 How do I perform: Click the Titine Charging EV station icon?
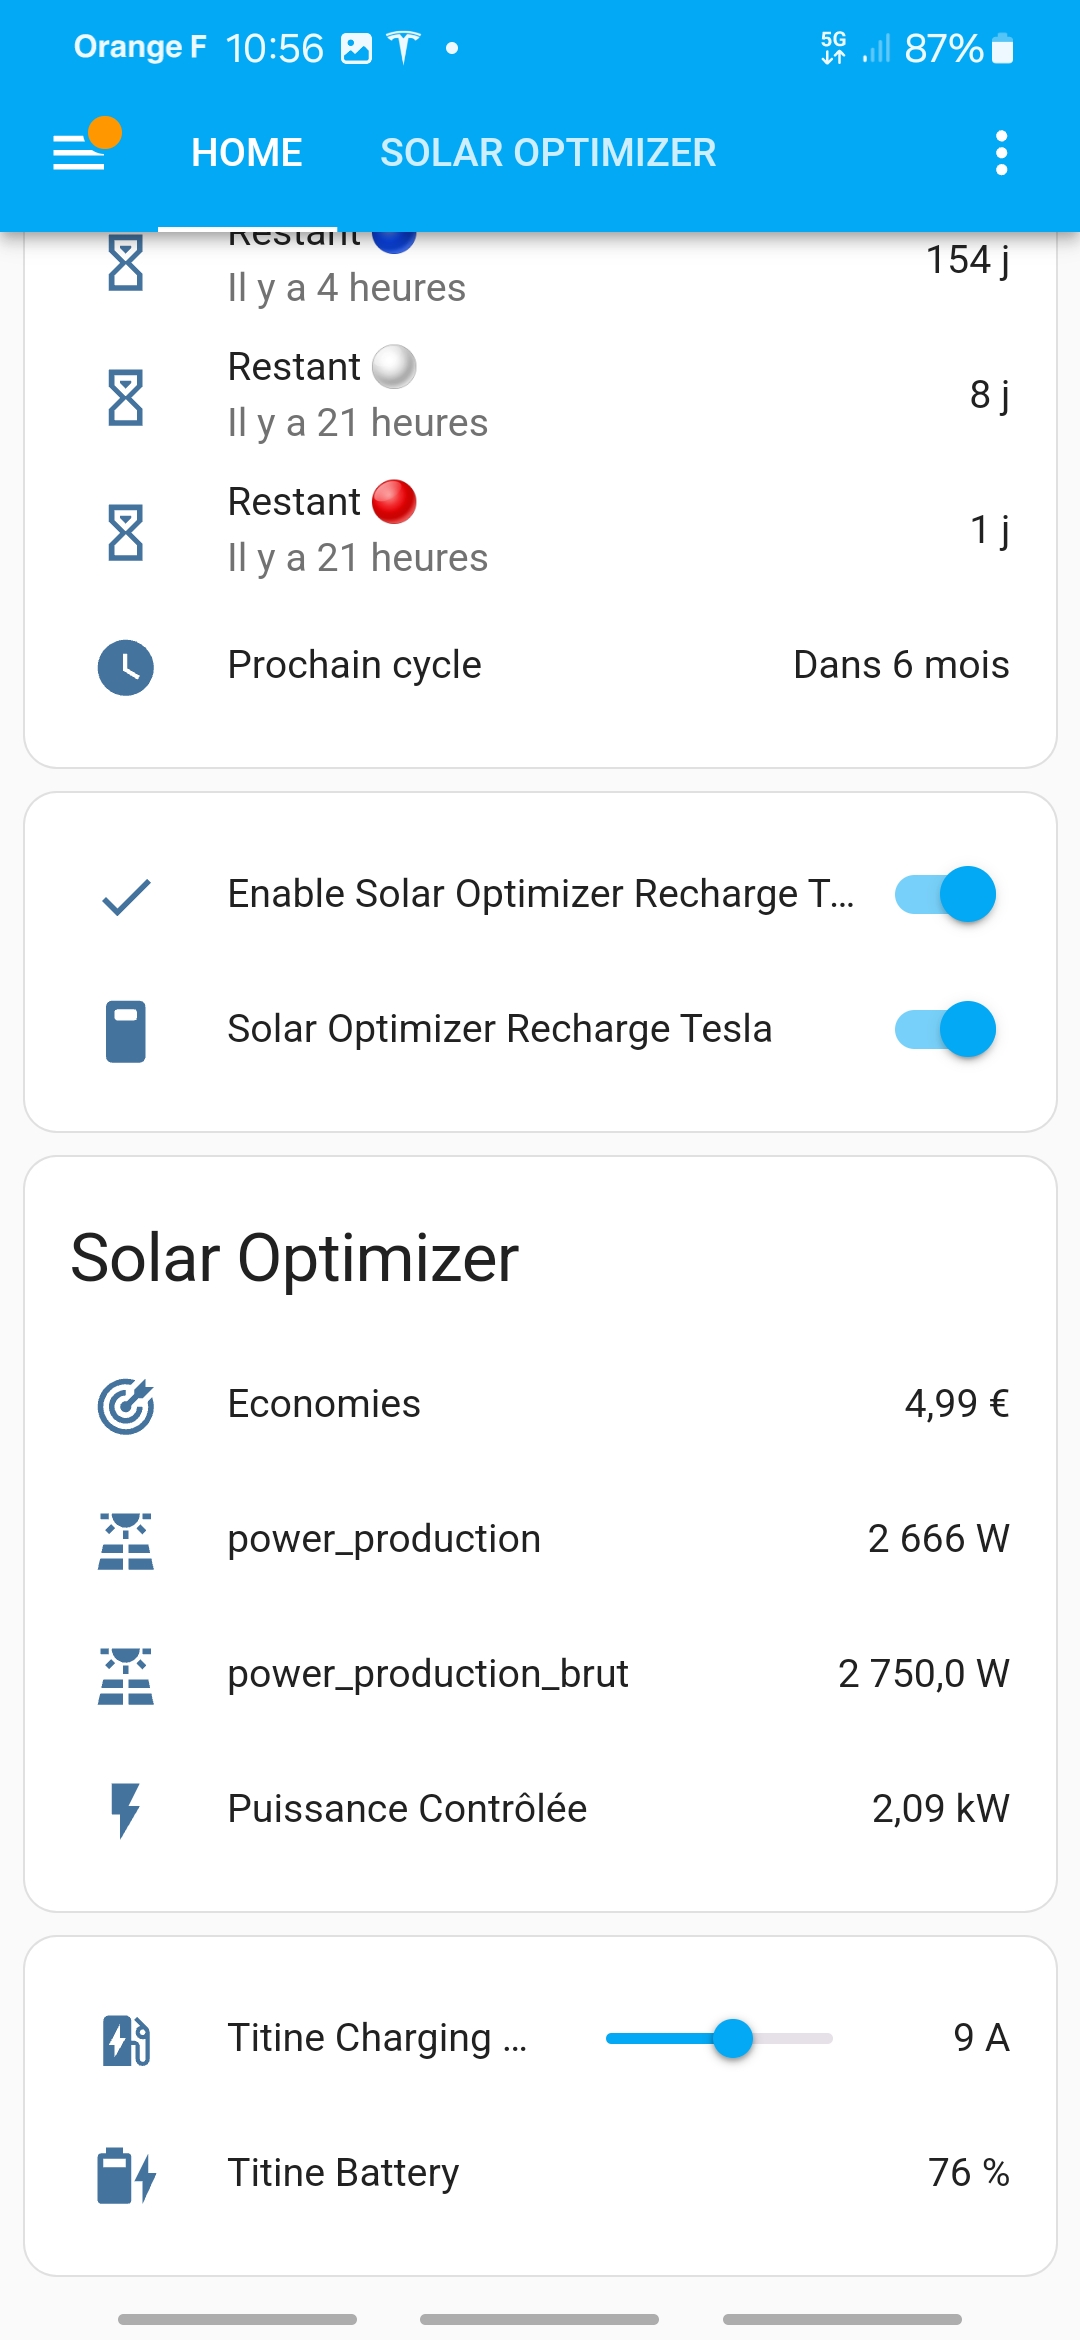pyautogui.click(x=126, y=2039)
